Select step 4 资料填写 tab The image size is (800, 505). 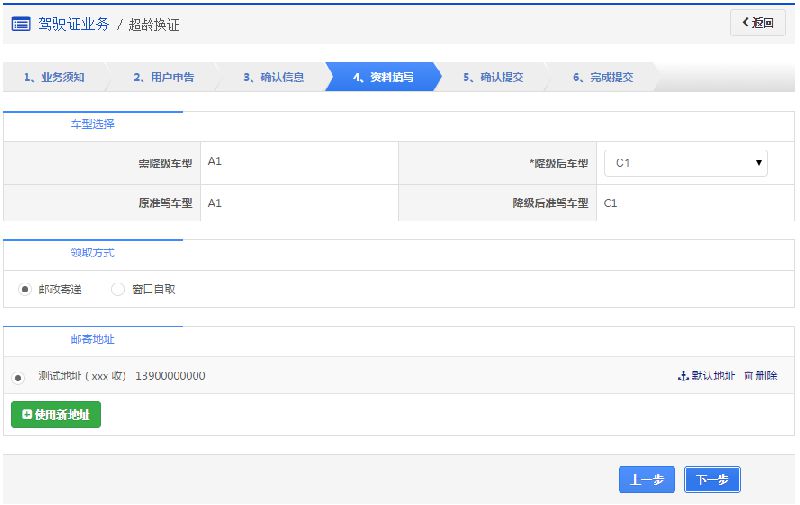pyautogui.click(x=382, y=77)
